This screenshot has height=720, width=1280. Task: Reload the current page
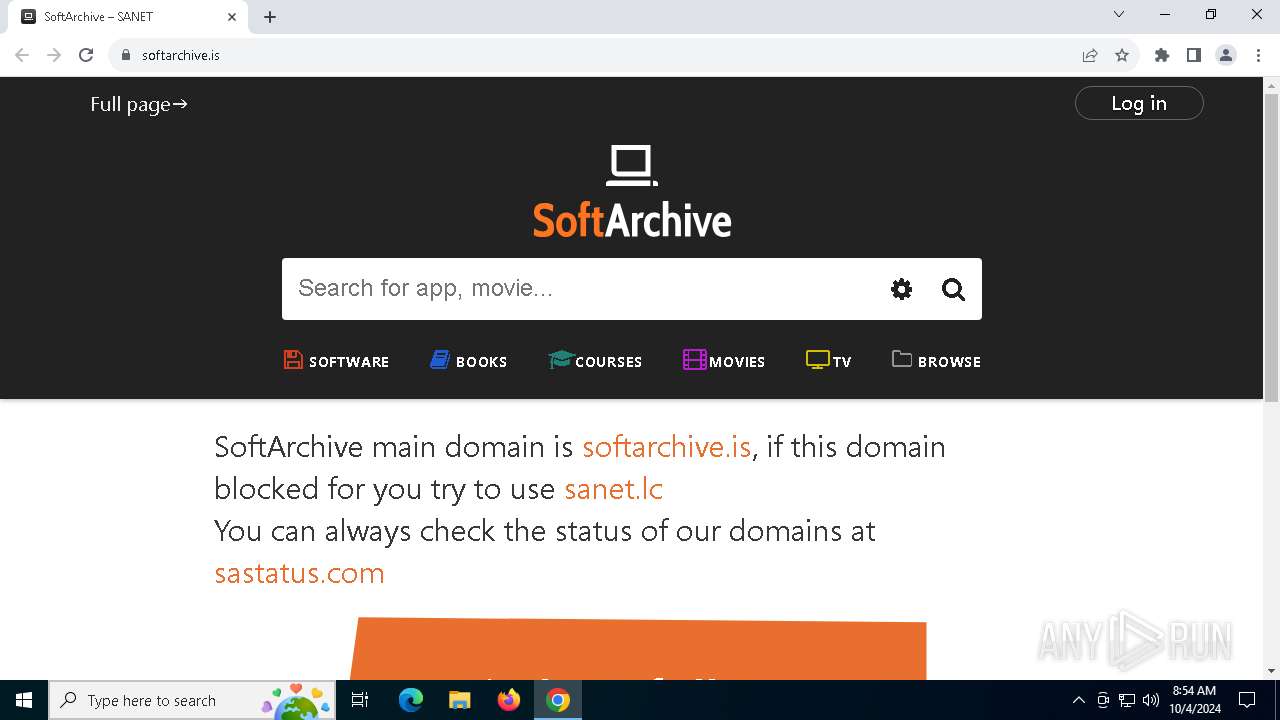click(86, 55)
